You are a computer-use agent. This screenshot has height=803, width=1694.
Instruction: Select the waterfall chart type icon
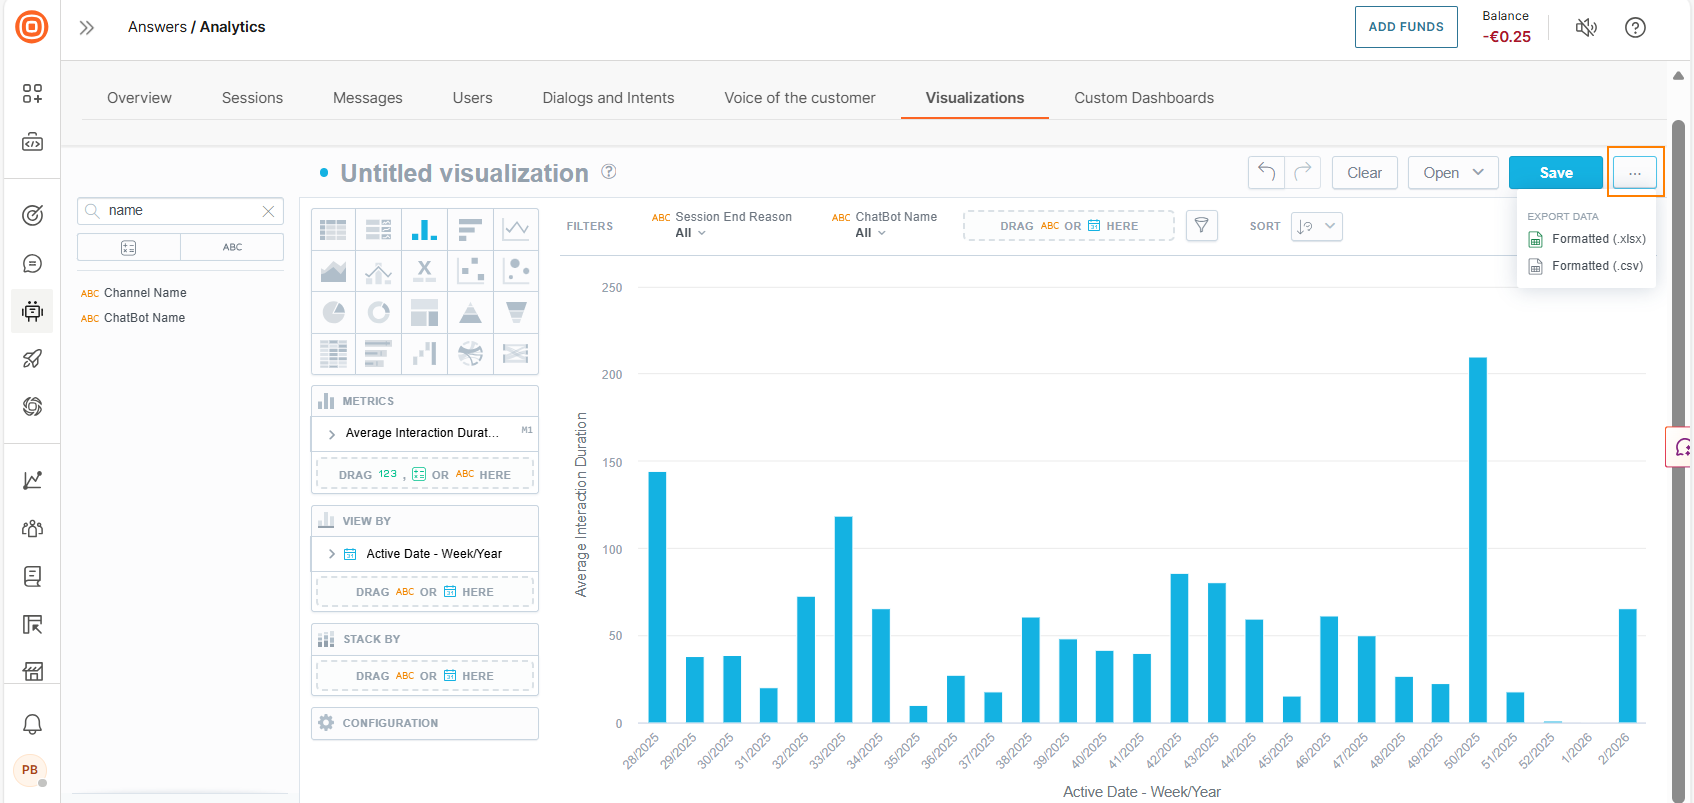(x=425, y=353)
